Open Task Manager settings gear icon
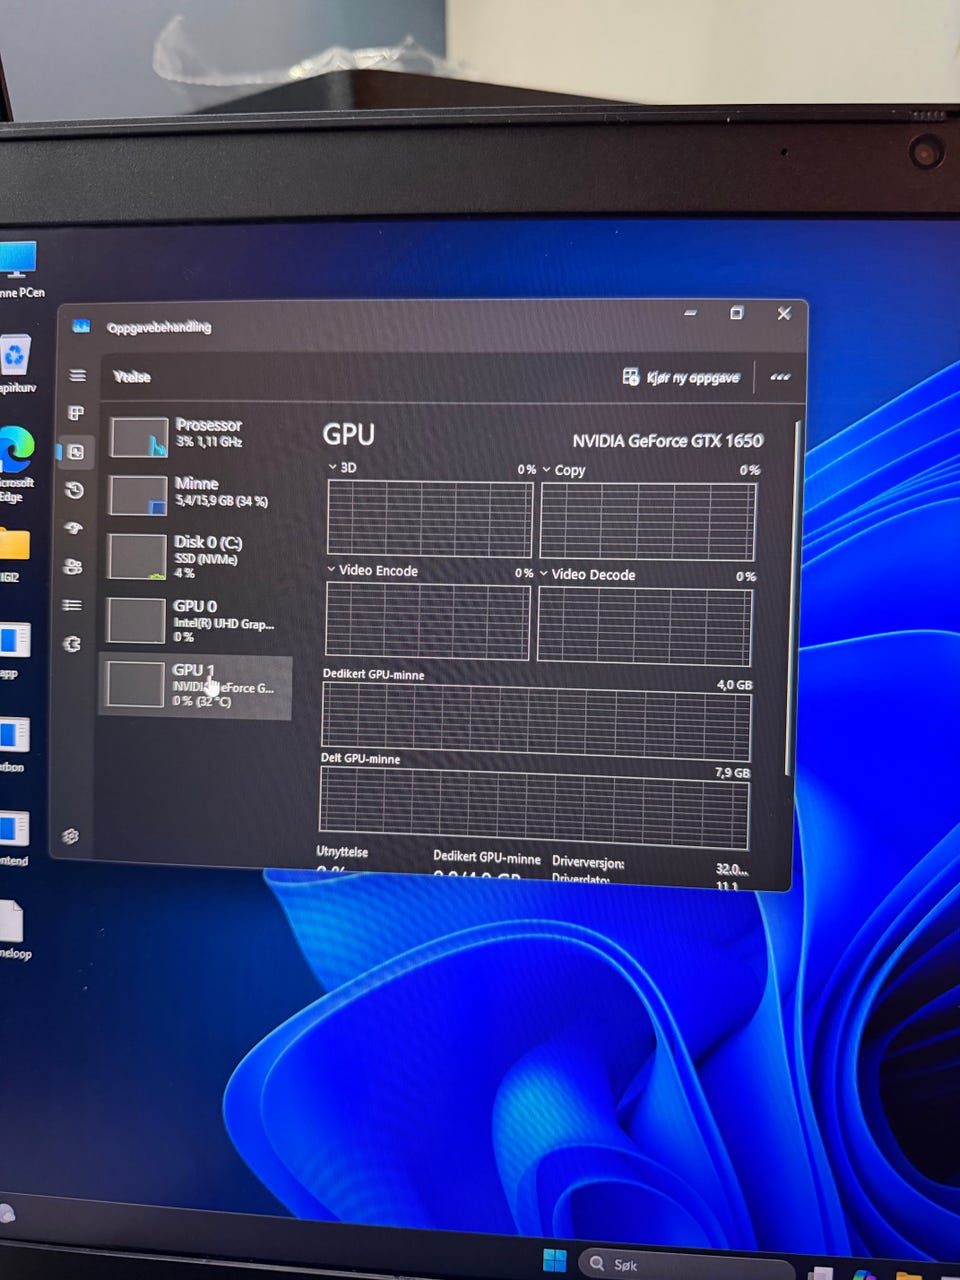 (x=70, y=836)
